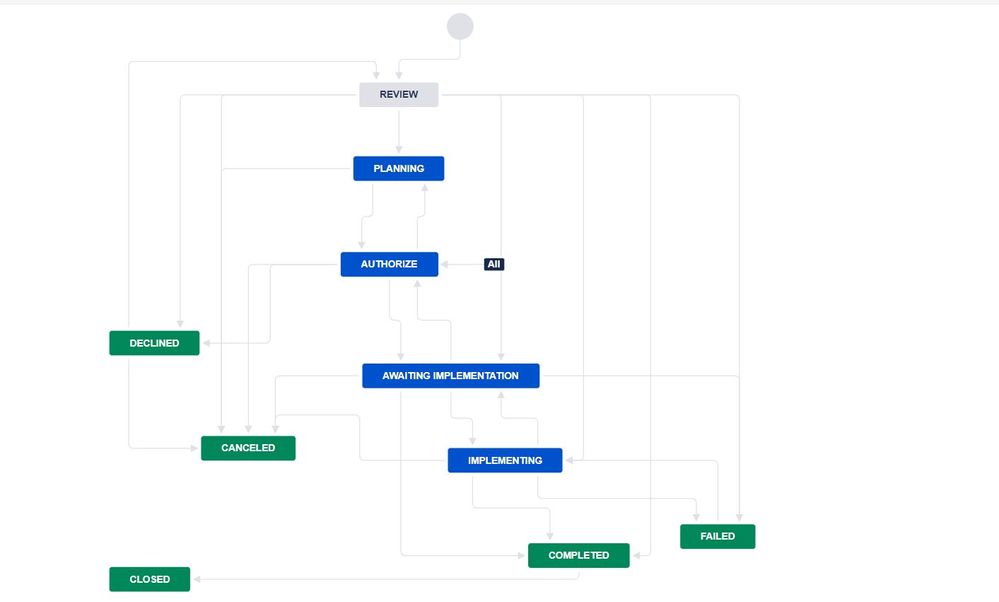The width and height of the screenshot is (999, 602).
Task: Click the AUTHORIZE status node
Action: [389, 264]
